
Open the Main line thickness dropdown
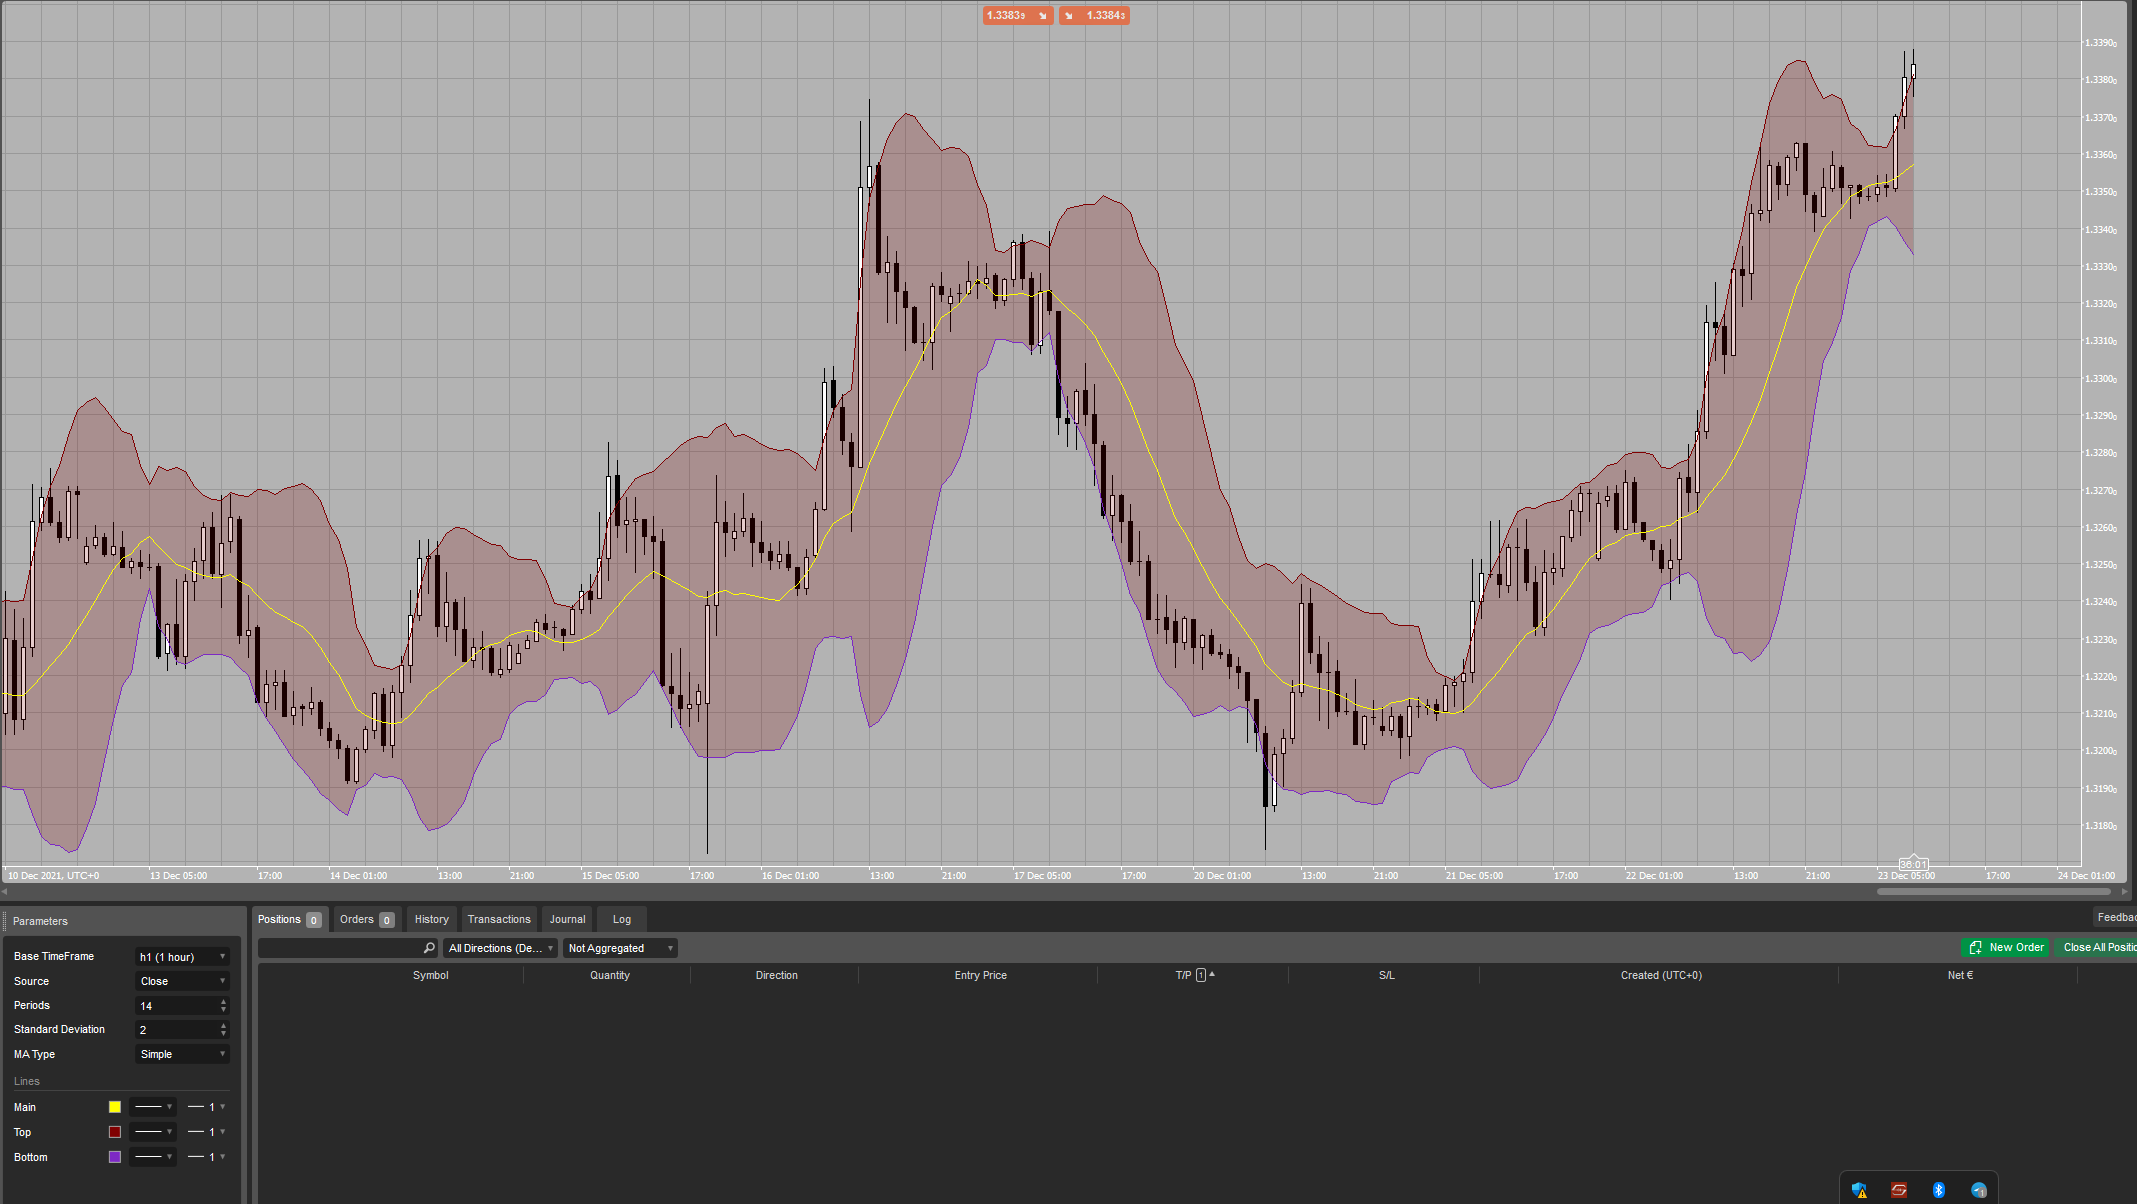pyautogui.click(x=207, y=1107)
